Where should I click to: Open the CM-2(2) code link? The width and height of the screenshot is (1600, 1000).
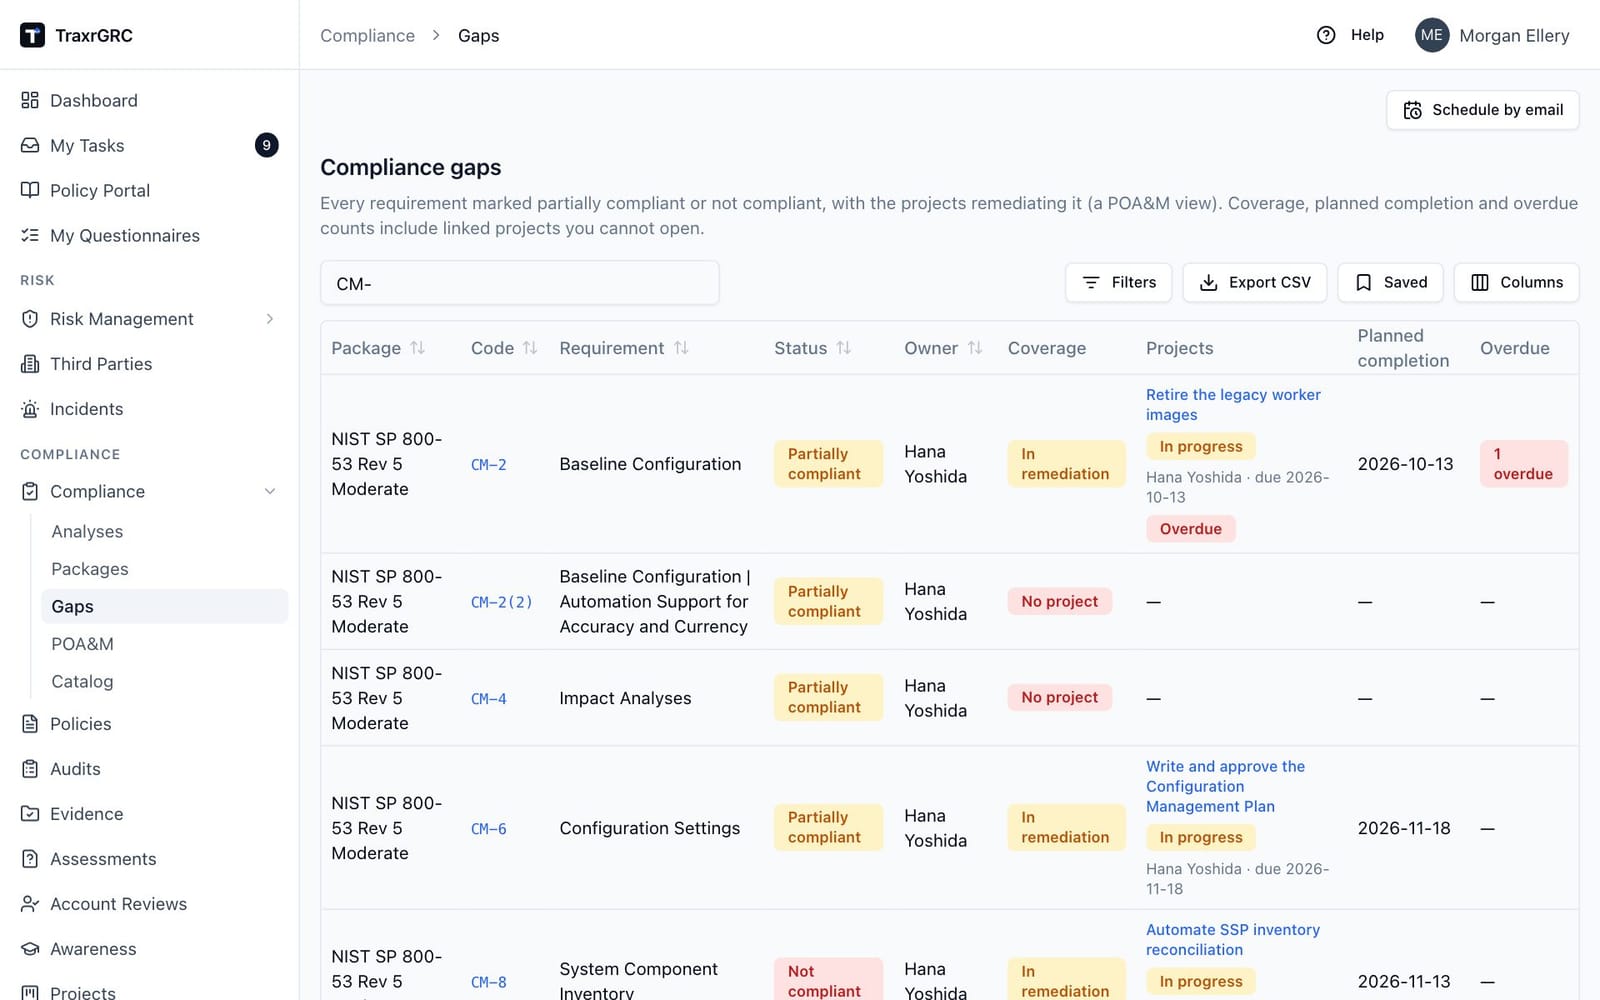tap(502, 602)
